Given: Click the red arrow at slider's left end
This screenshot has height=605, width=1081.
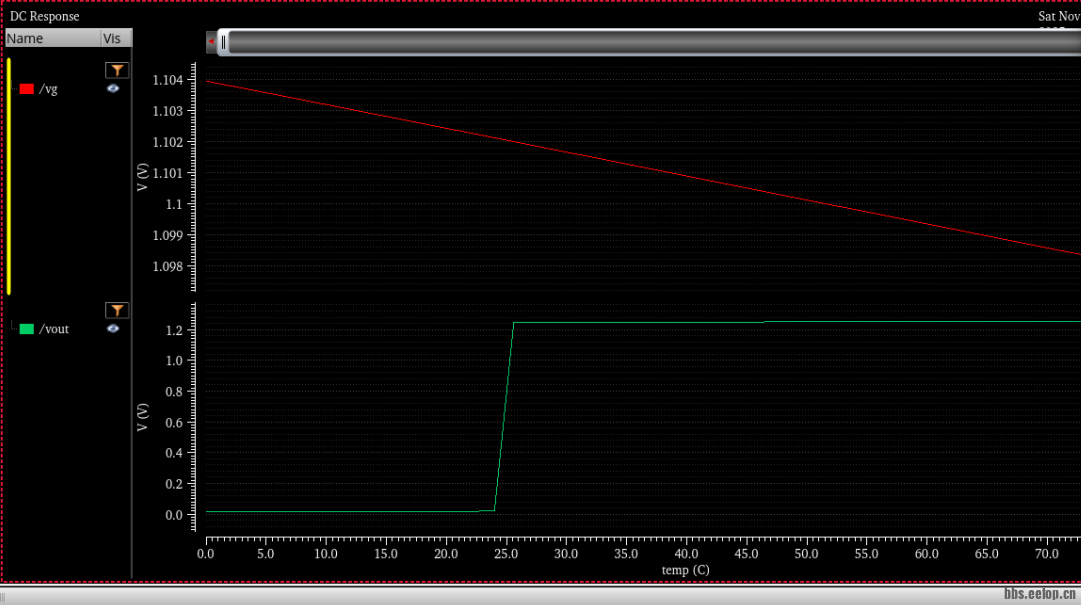Looking at the screenshot, I should click(211, 42).
